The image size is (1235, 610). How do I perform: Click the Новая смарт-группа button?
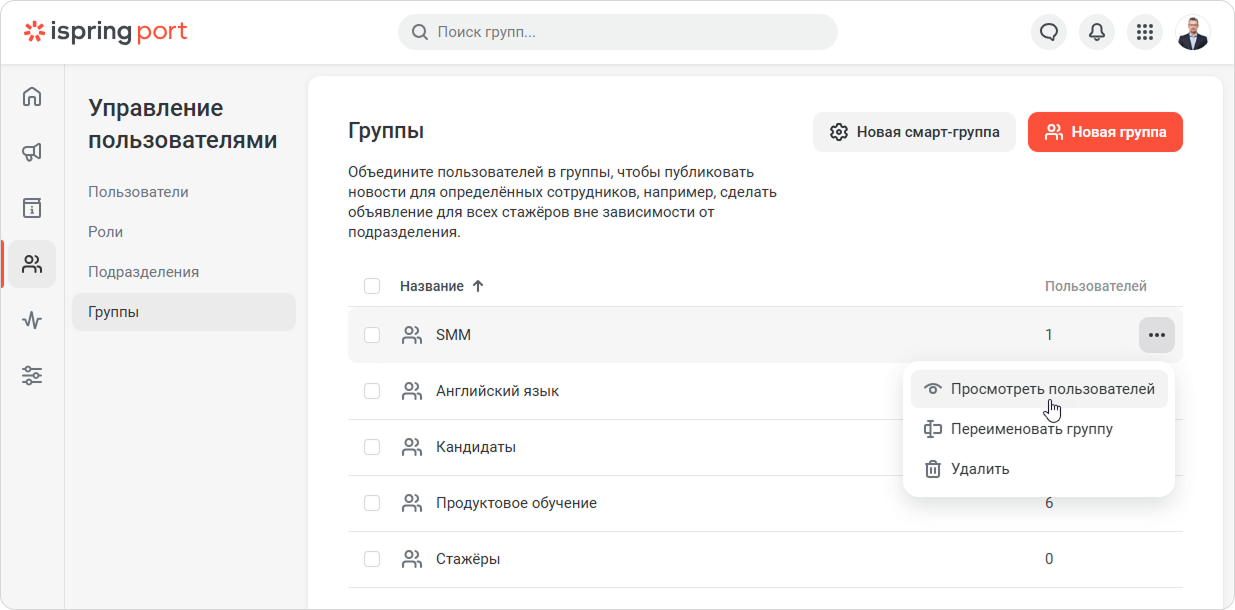point(914,132)
